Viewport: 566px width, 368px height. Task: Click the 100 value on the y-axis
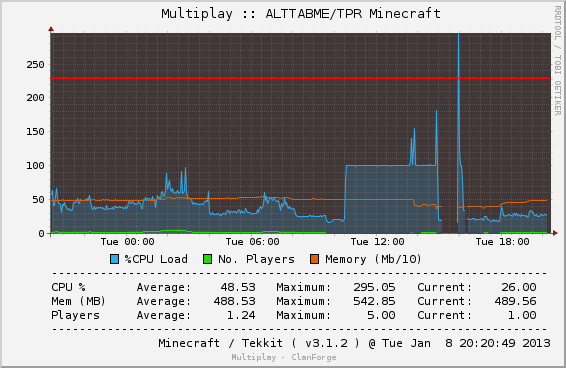click(35, 166)
